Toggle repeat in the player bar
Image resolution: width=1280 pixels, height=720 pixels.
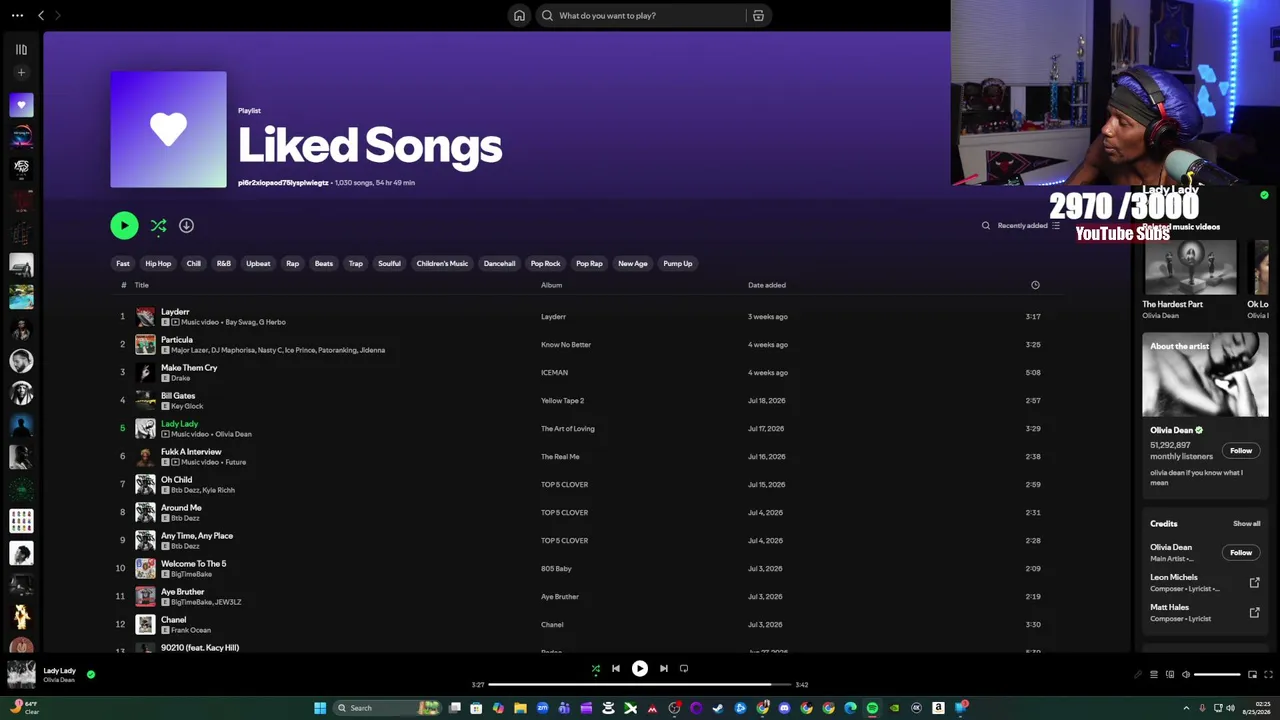coord(684,669)
